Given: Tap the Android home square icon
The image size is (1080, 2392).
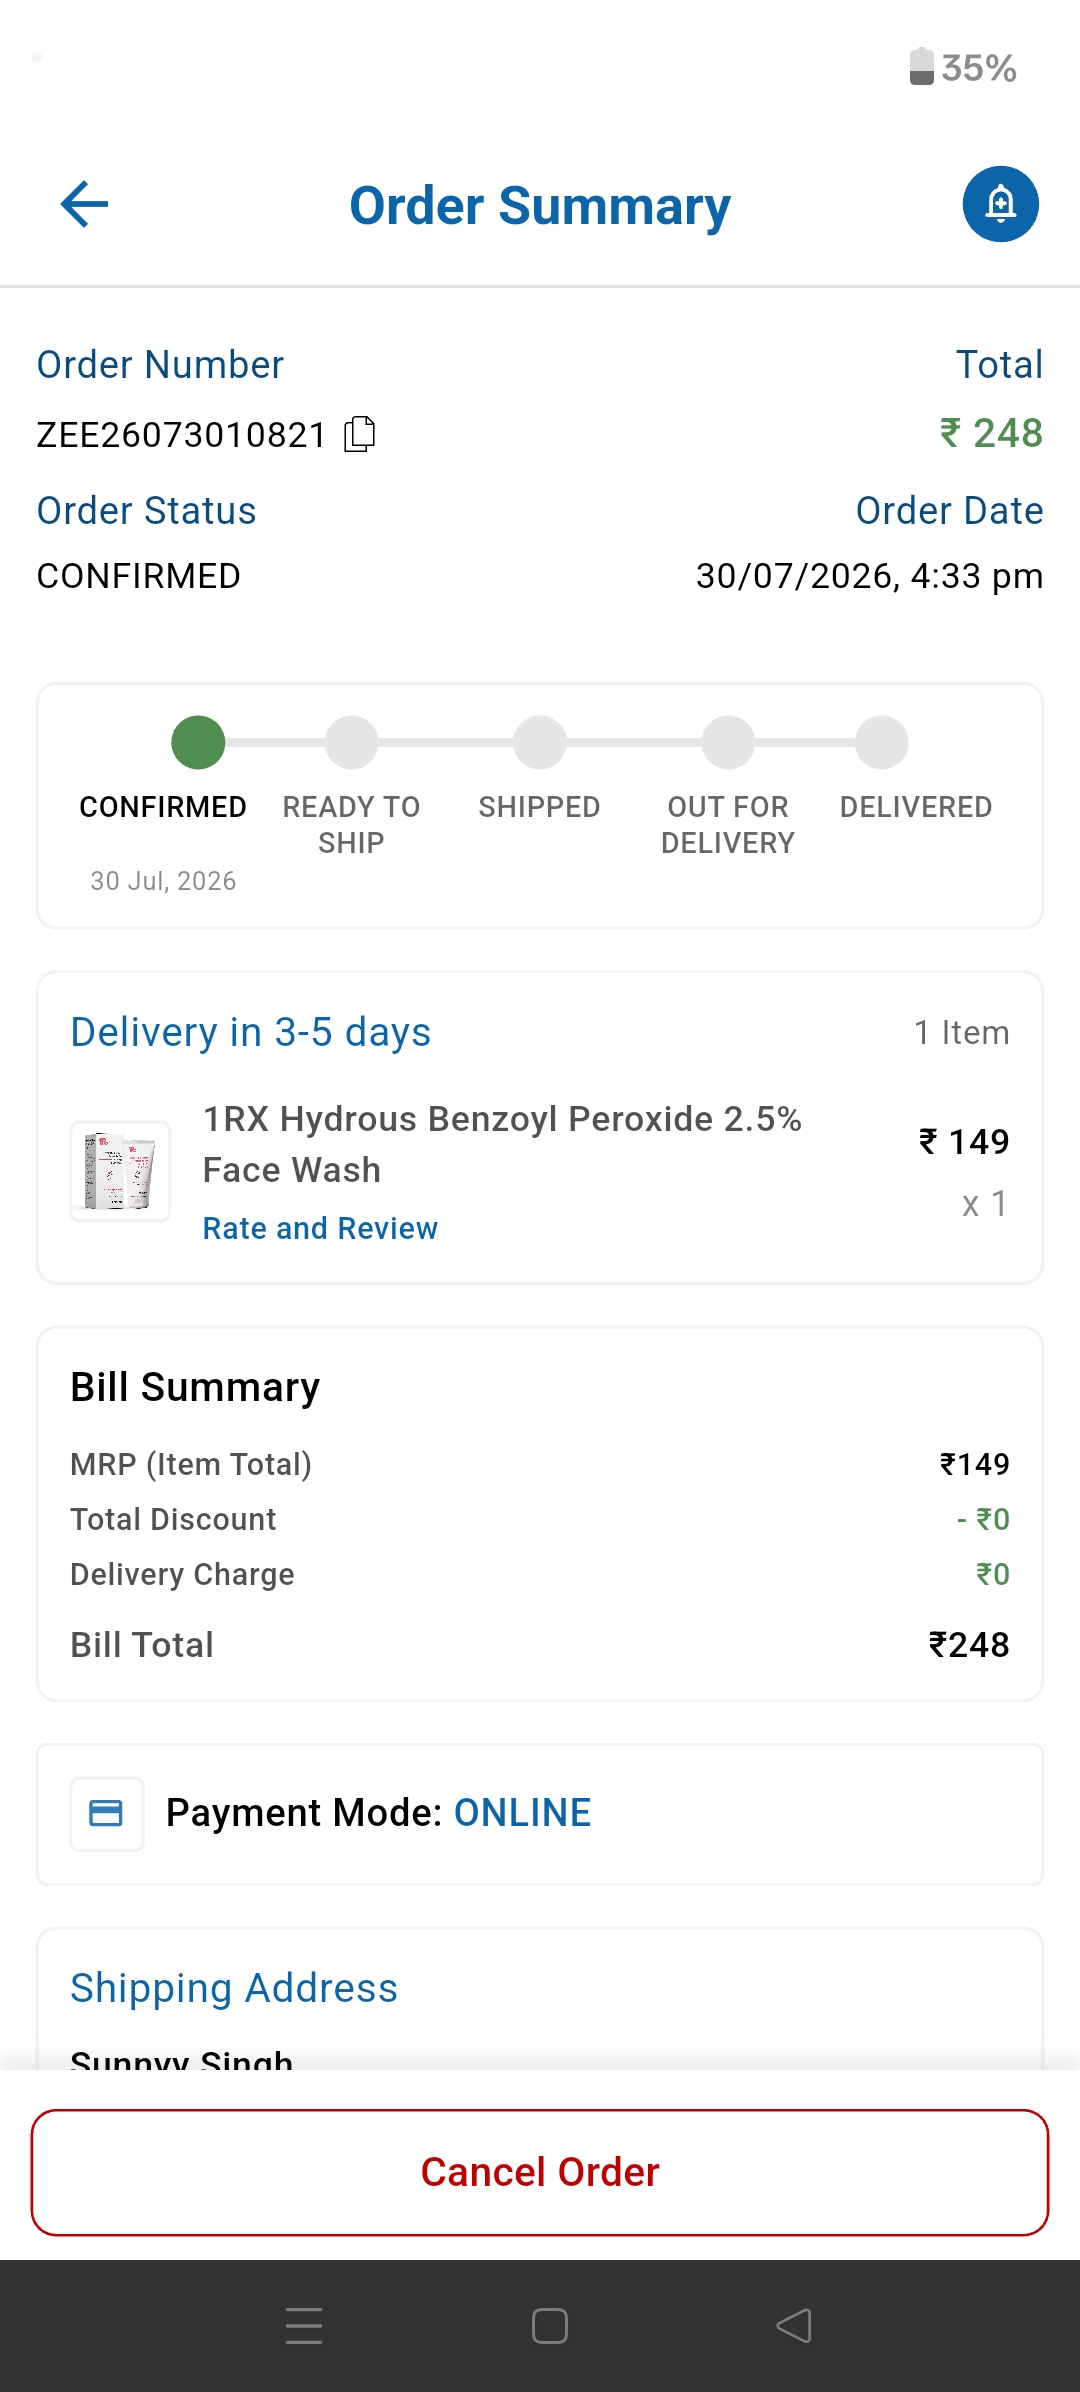Looking at the screenshot, I should point(550,2326).
